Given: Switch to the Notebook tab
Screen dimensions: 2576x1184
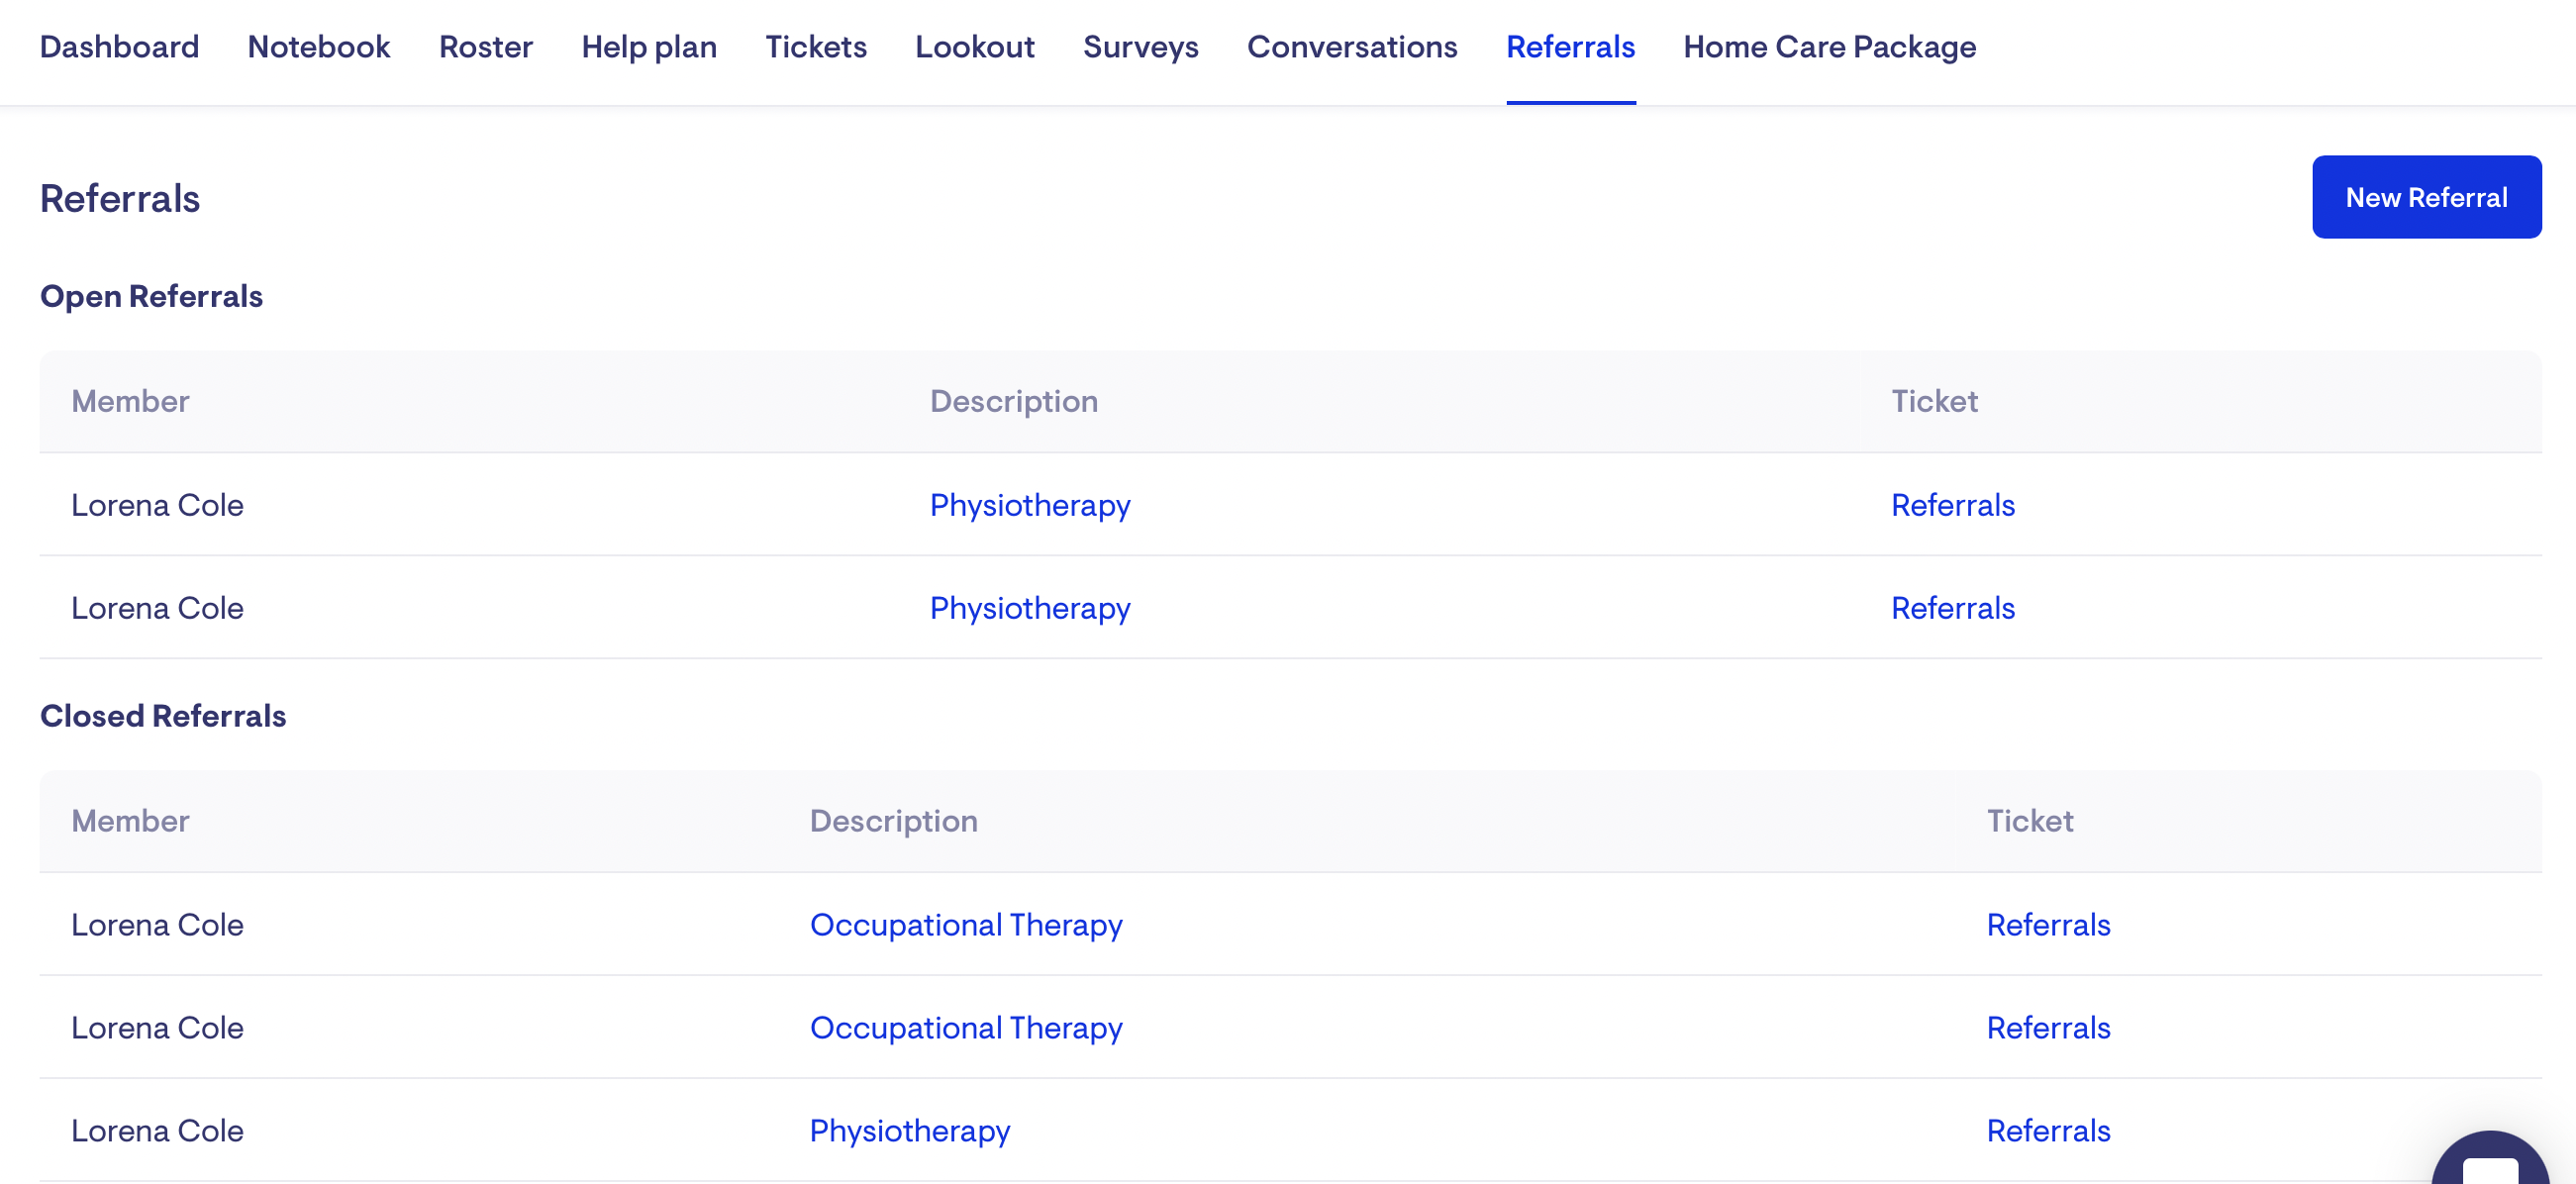Looking at the screenshot, I should pyautogui.click(x=319, y=47).
